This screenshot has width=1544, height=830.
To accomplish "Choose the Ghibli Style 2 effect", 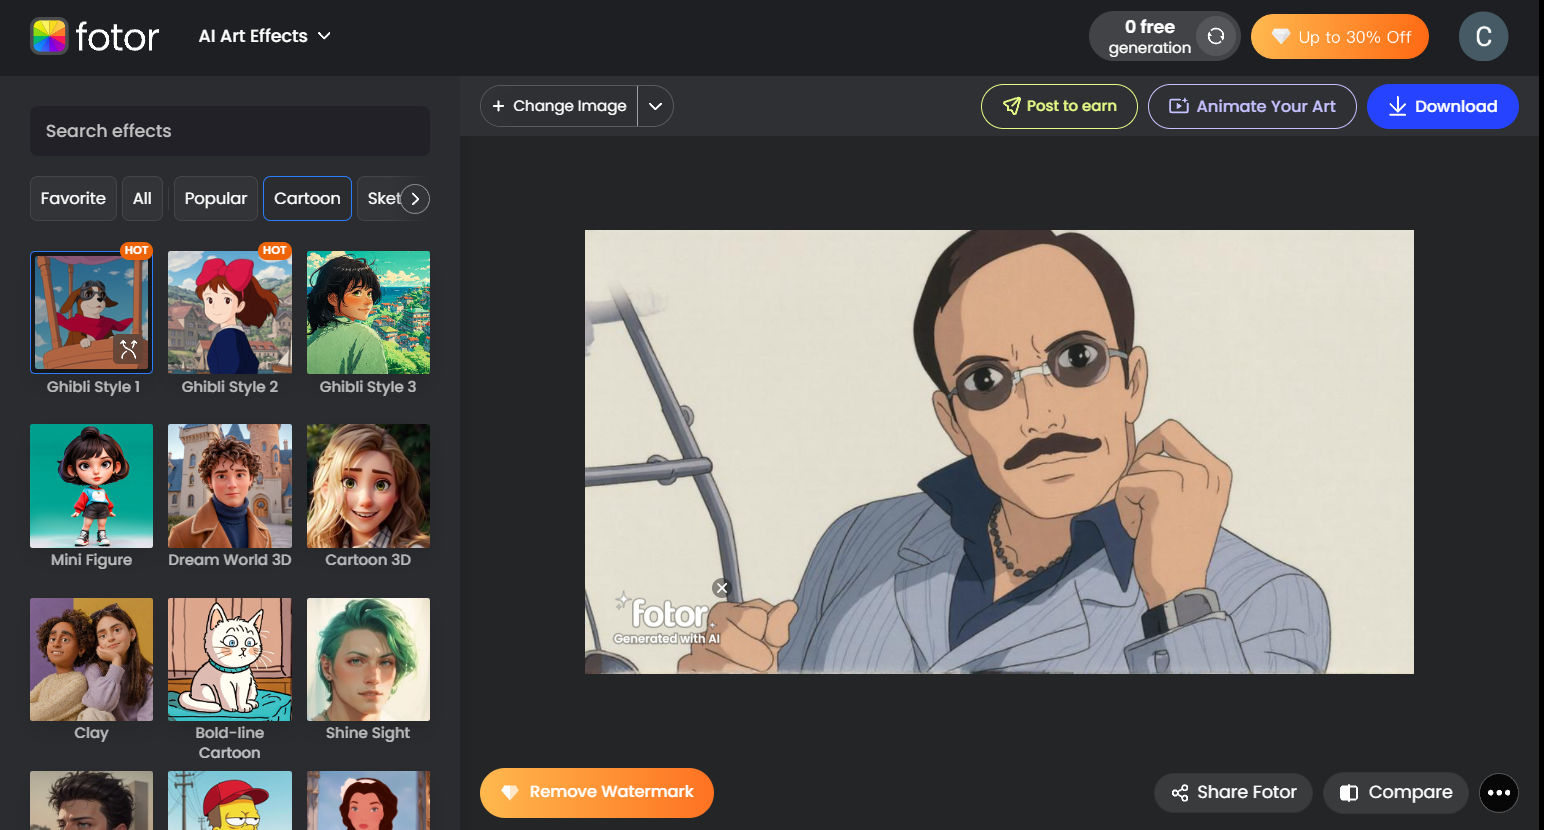I will click(x=230, y=312).
